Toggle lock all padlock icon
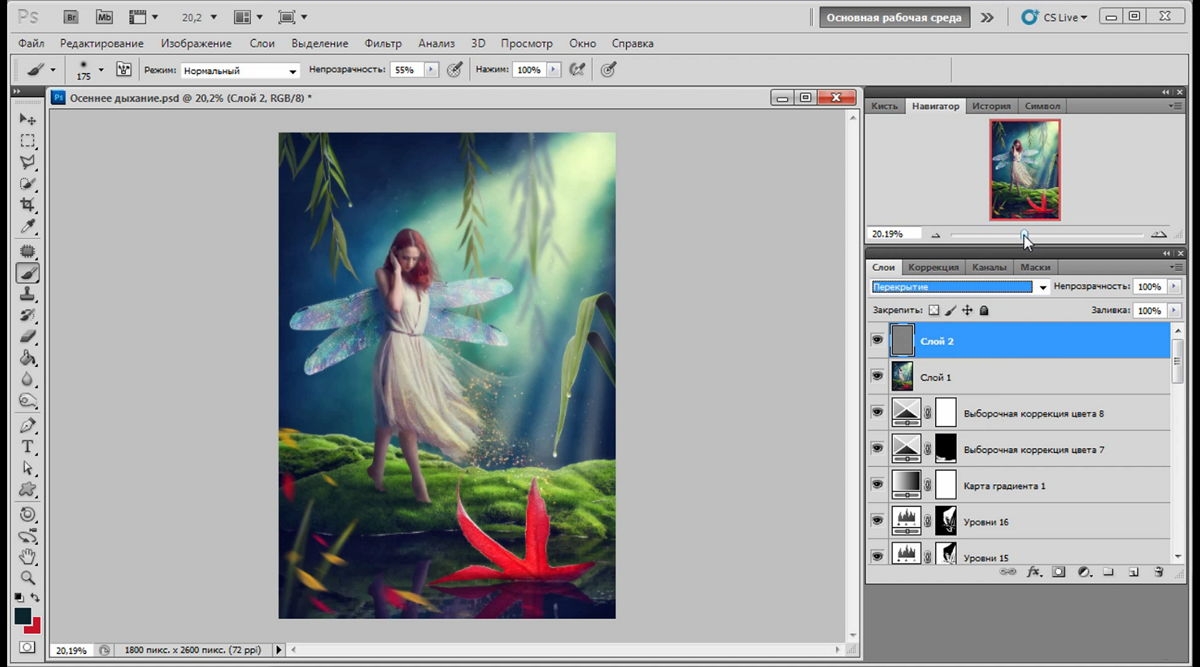The width and height of the screenshot is (1200, 667). tap(984, 311)
